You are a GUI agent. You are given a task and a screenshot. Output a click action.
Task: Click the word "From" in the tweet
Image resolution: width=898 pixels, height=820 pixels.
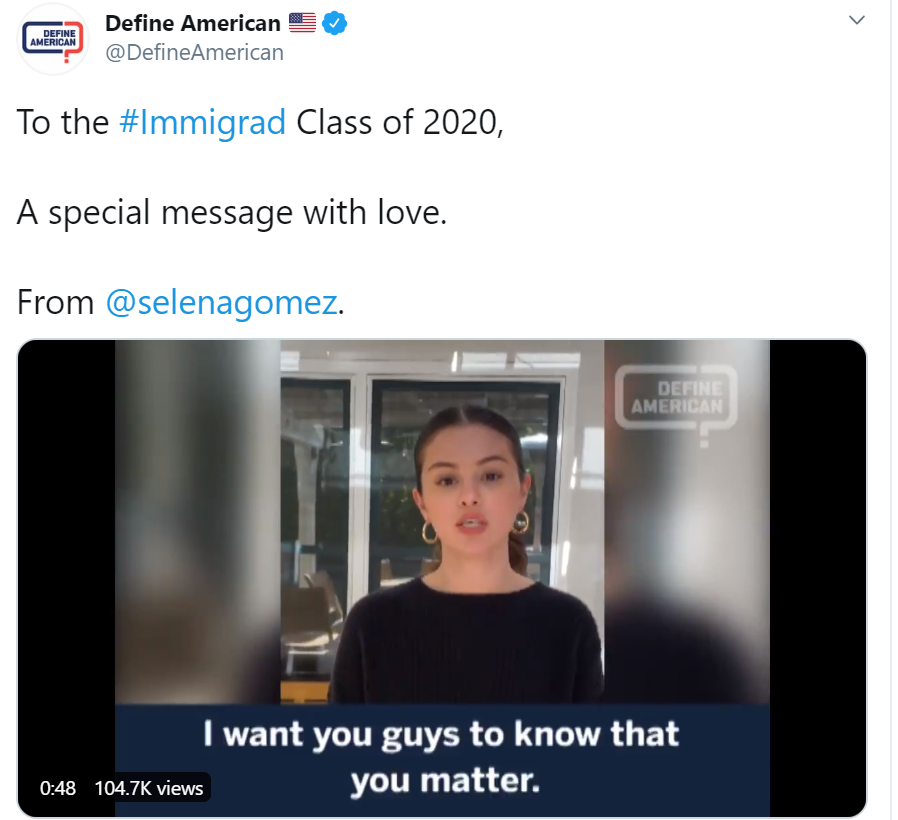coord(56,302)
